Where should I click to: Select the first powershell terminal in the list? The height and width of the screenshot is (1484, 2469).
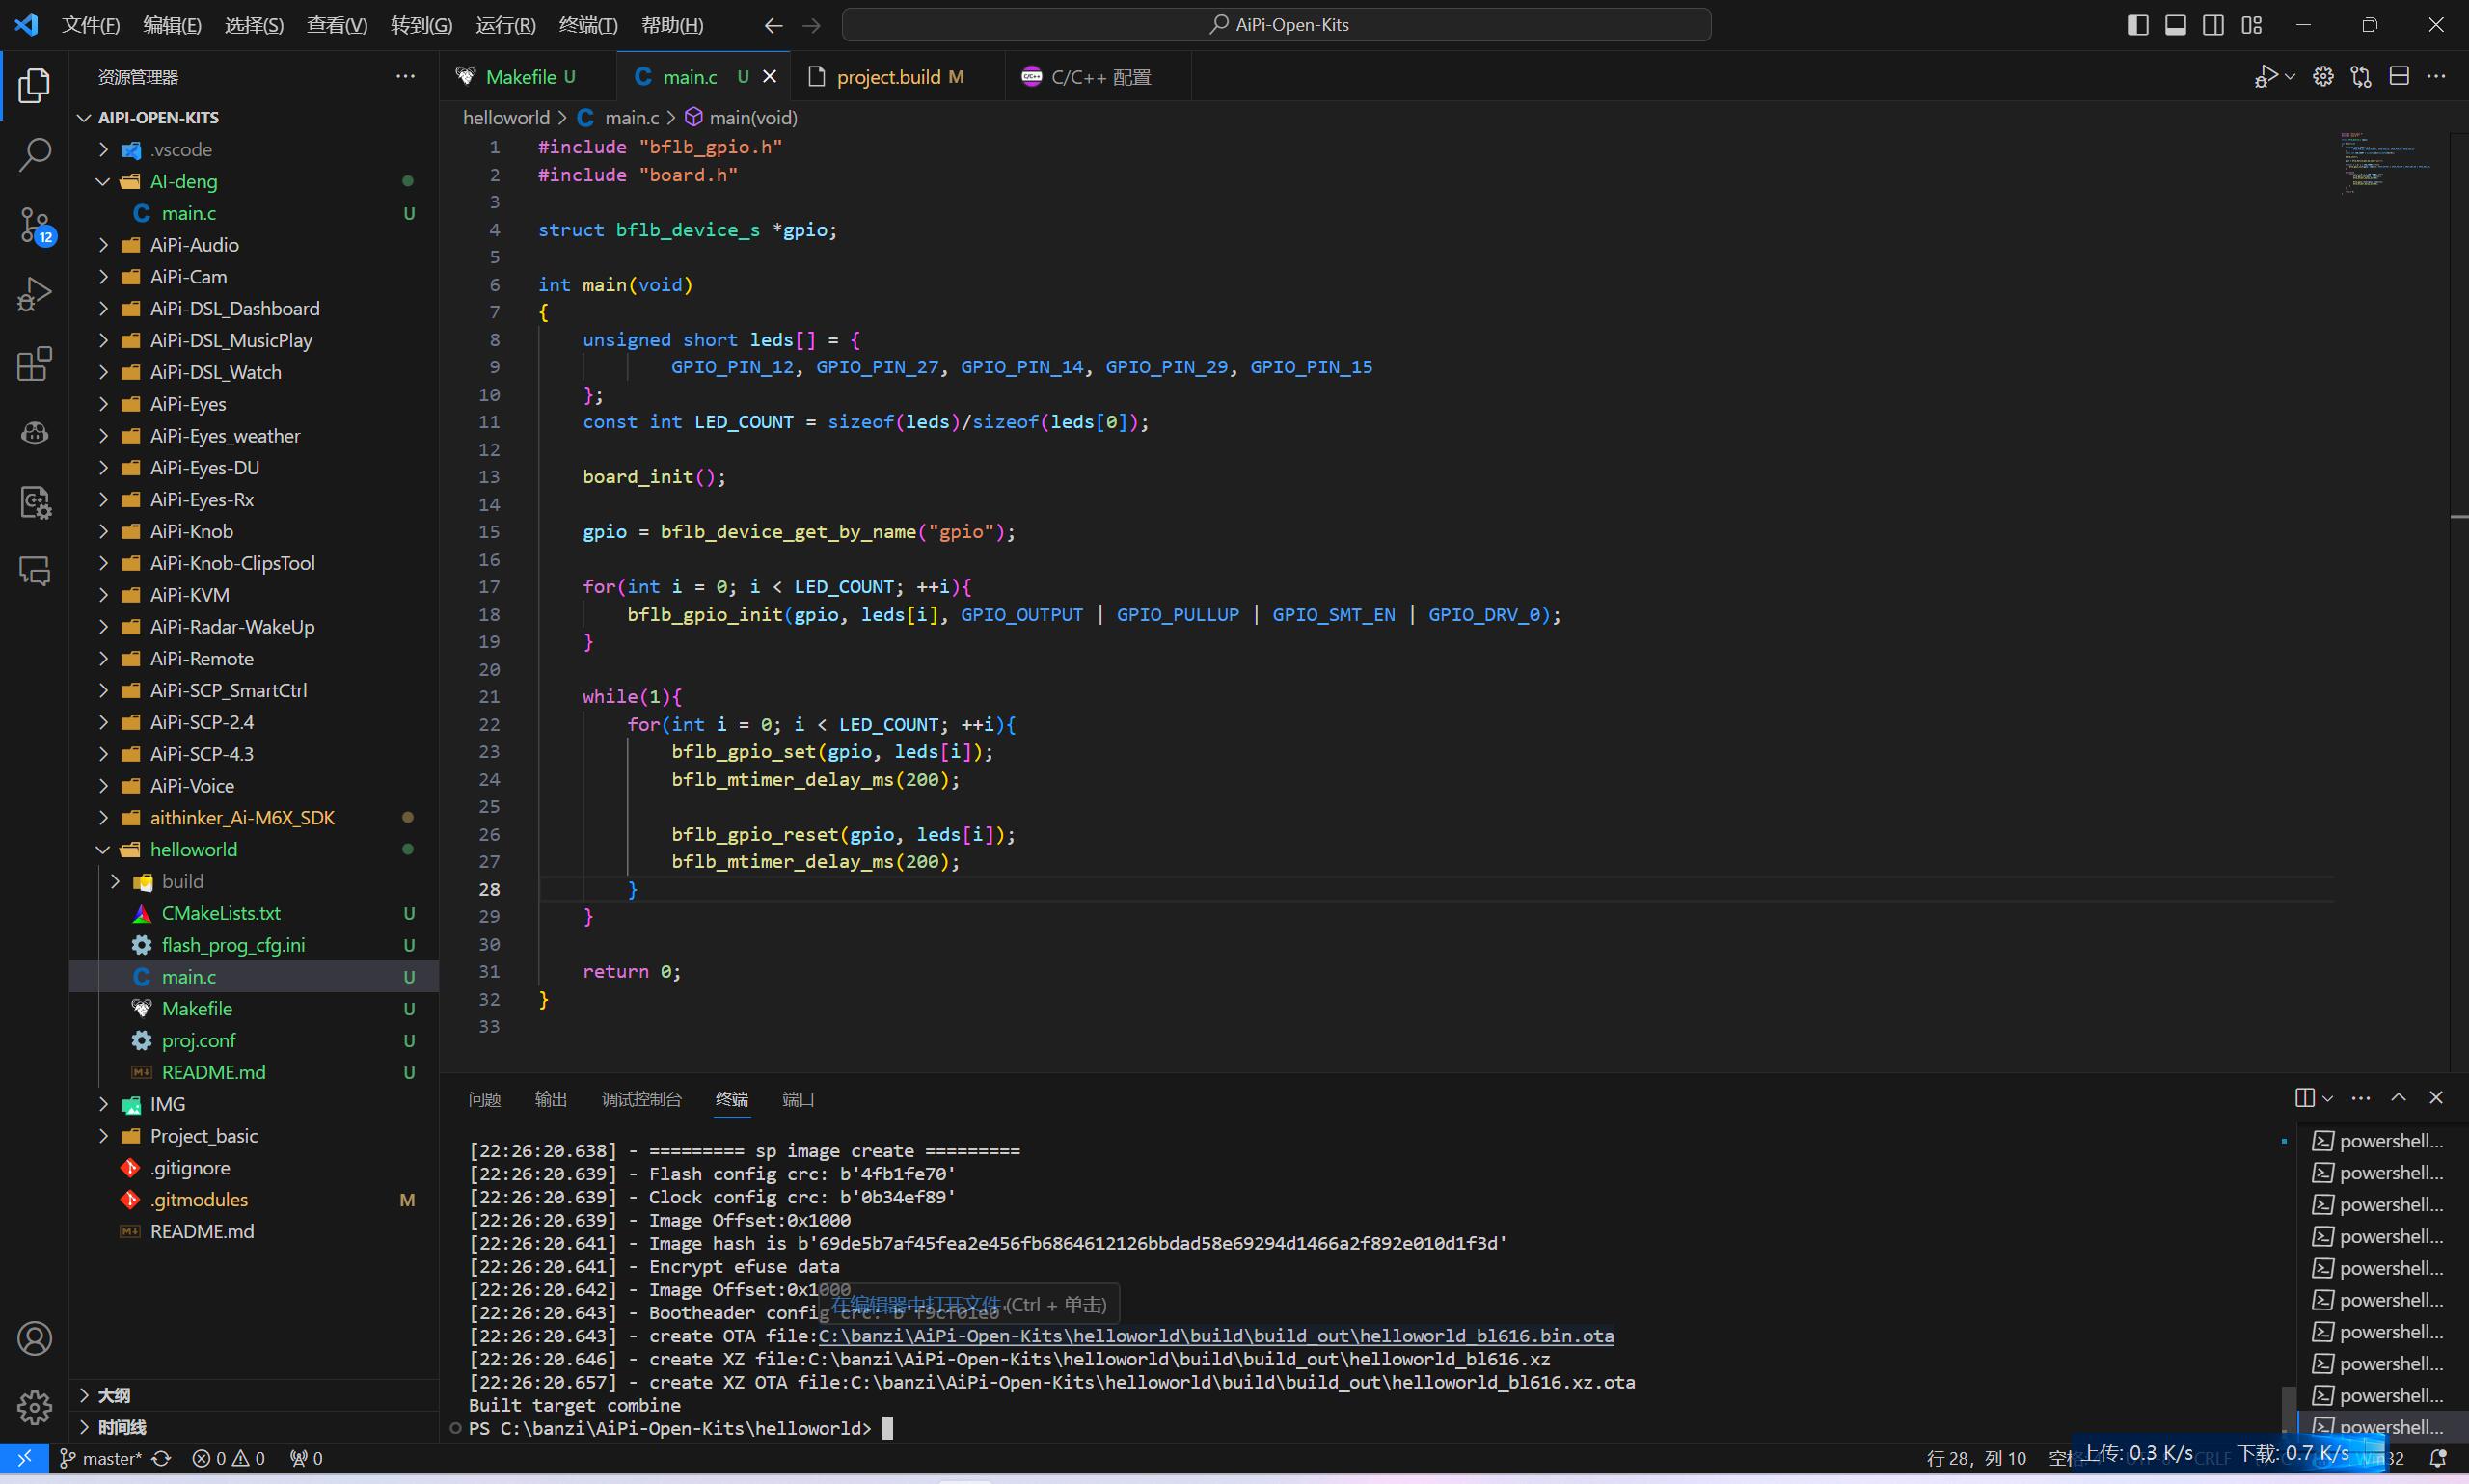pos(2381,1141)
